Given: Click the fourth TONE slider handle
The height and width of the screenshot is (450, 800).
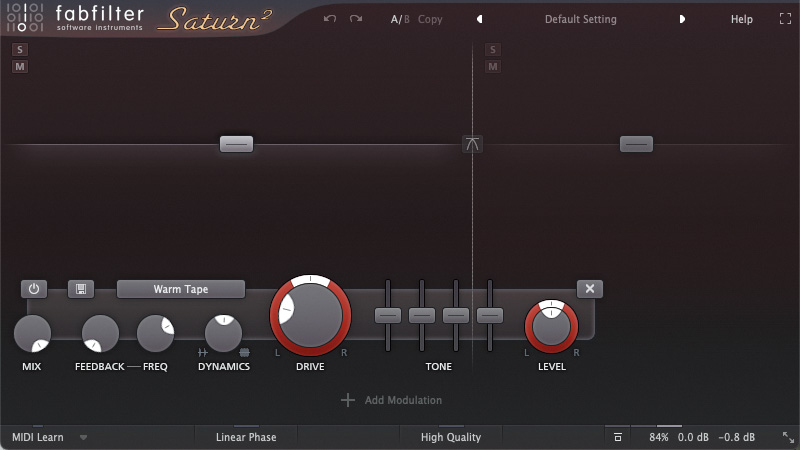Looking at the screenshot, I should 490,315.
